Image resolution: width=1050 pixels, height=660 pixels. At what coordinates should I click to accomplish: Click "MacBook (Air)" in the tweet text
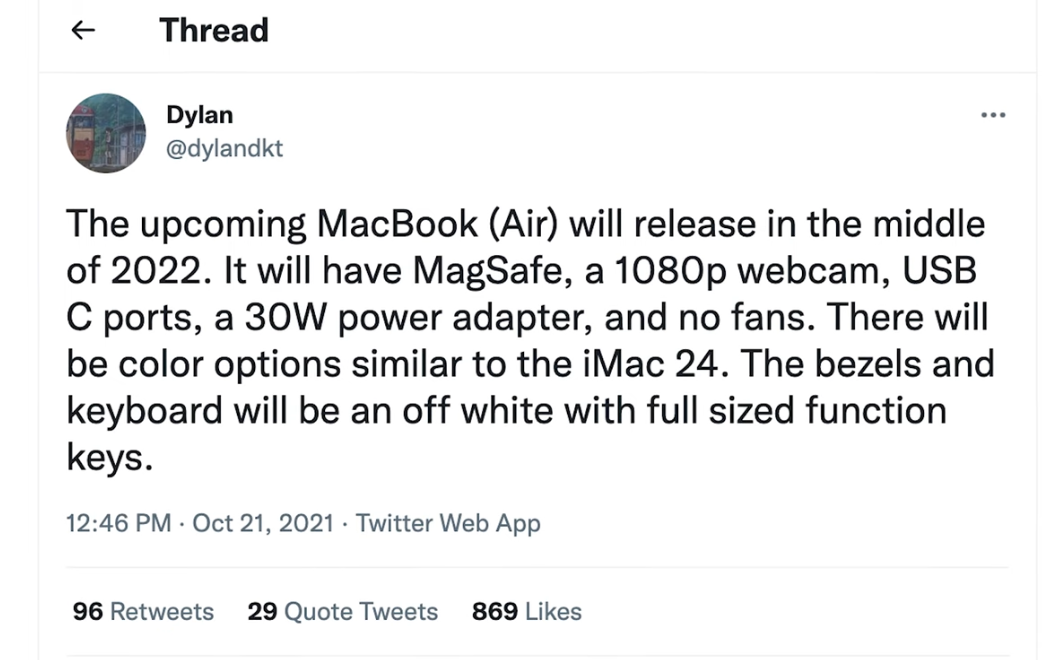438,224
